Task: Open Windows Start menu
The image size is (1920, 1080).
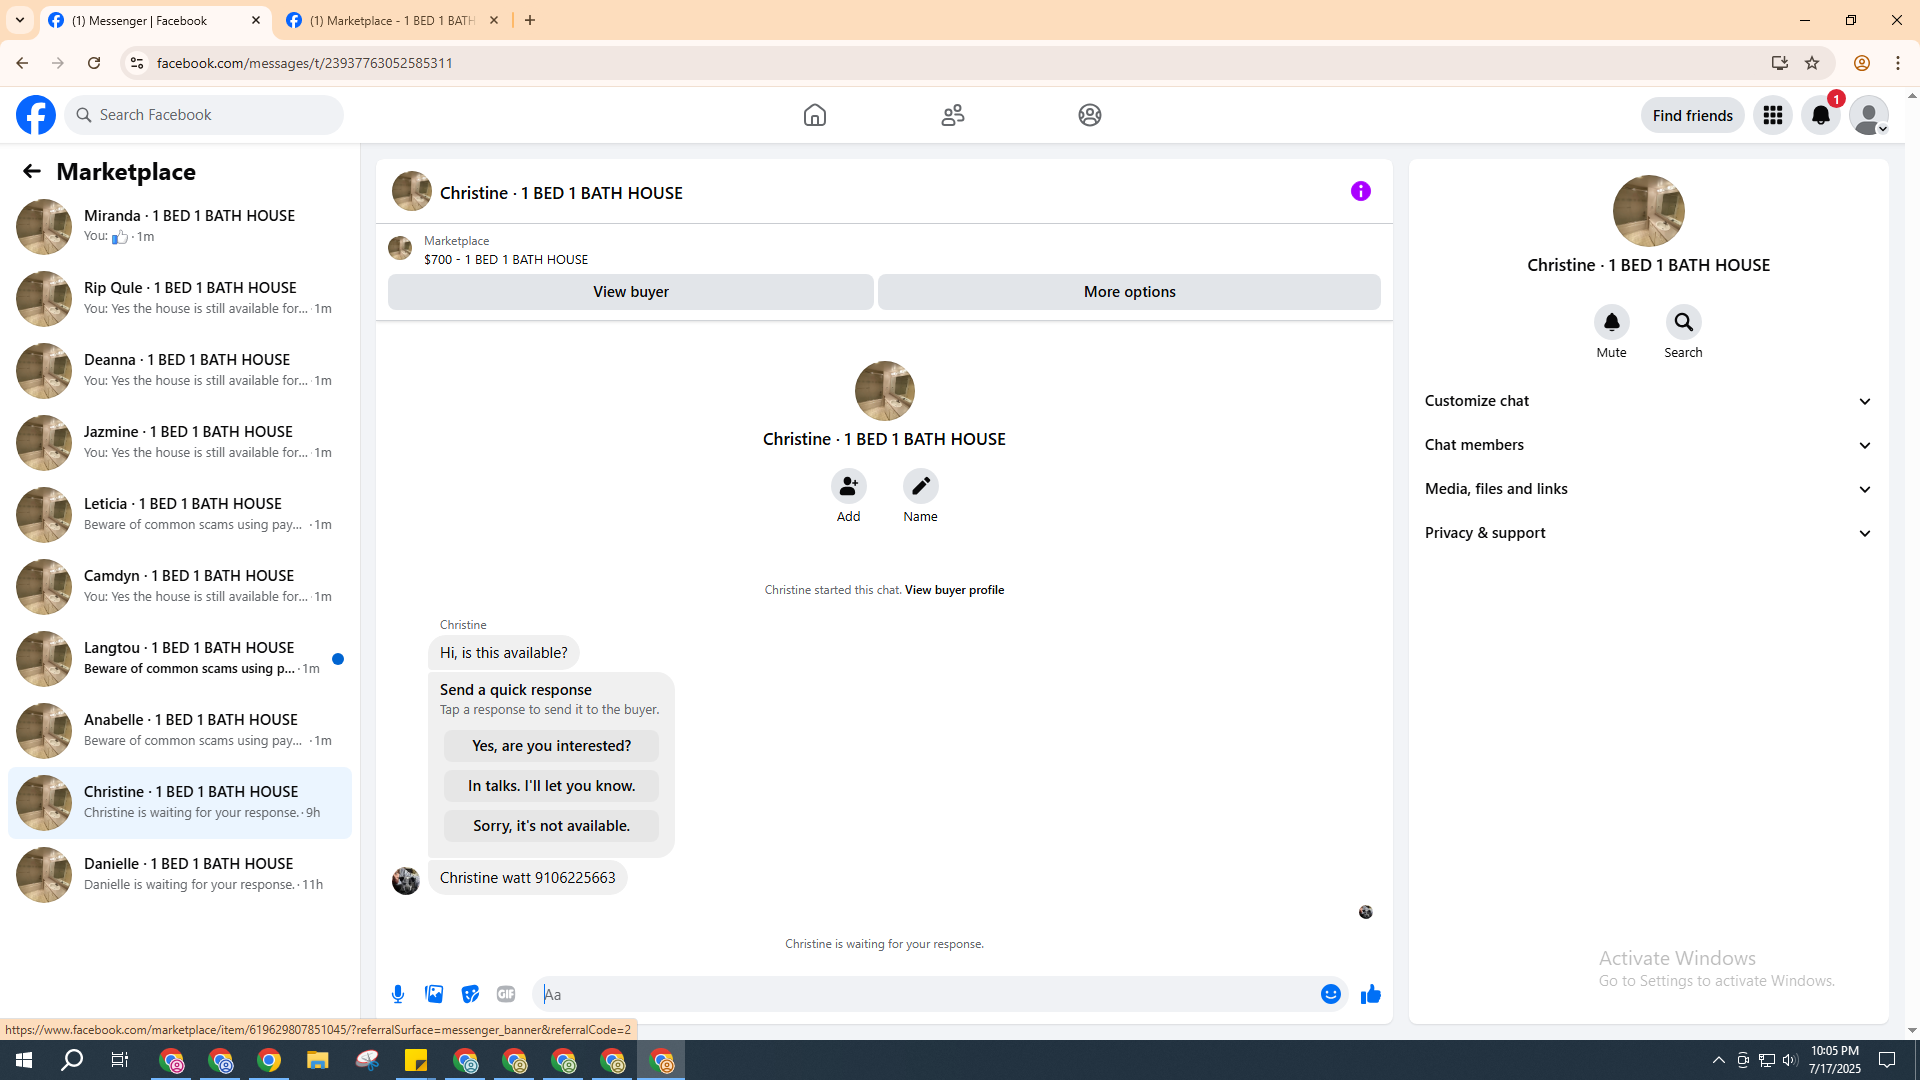Action: pos(24,1060)
